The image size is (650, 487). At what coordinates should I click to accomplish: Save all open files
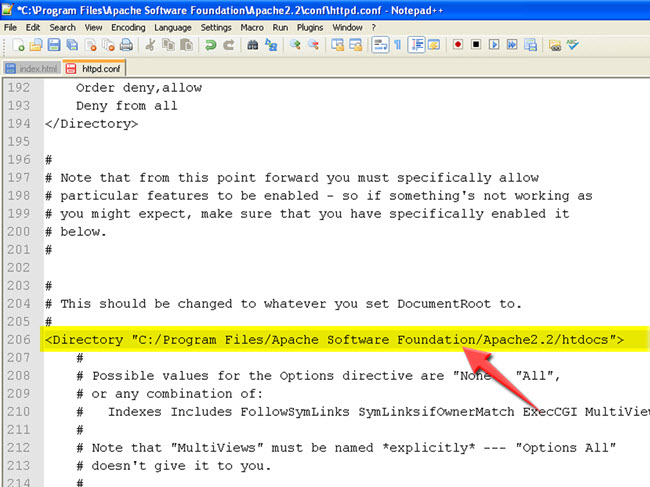click(72, 45)
